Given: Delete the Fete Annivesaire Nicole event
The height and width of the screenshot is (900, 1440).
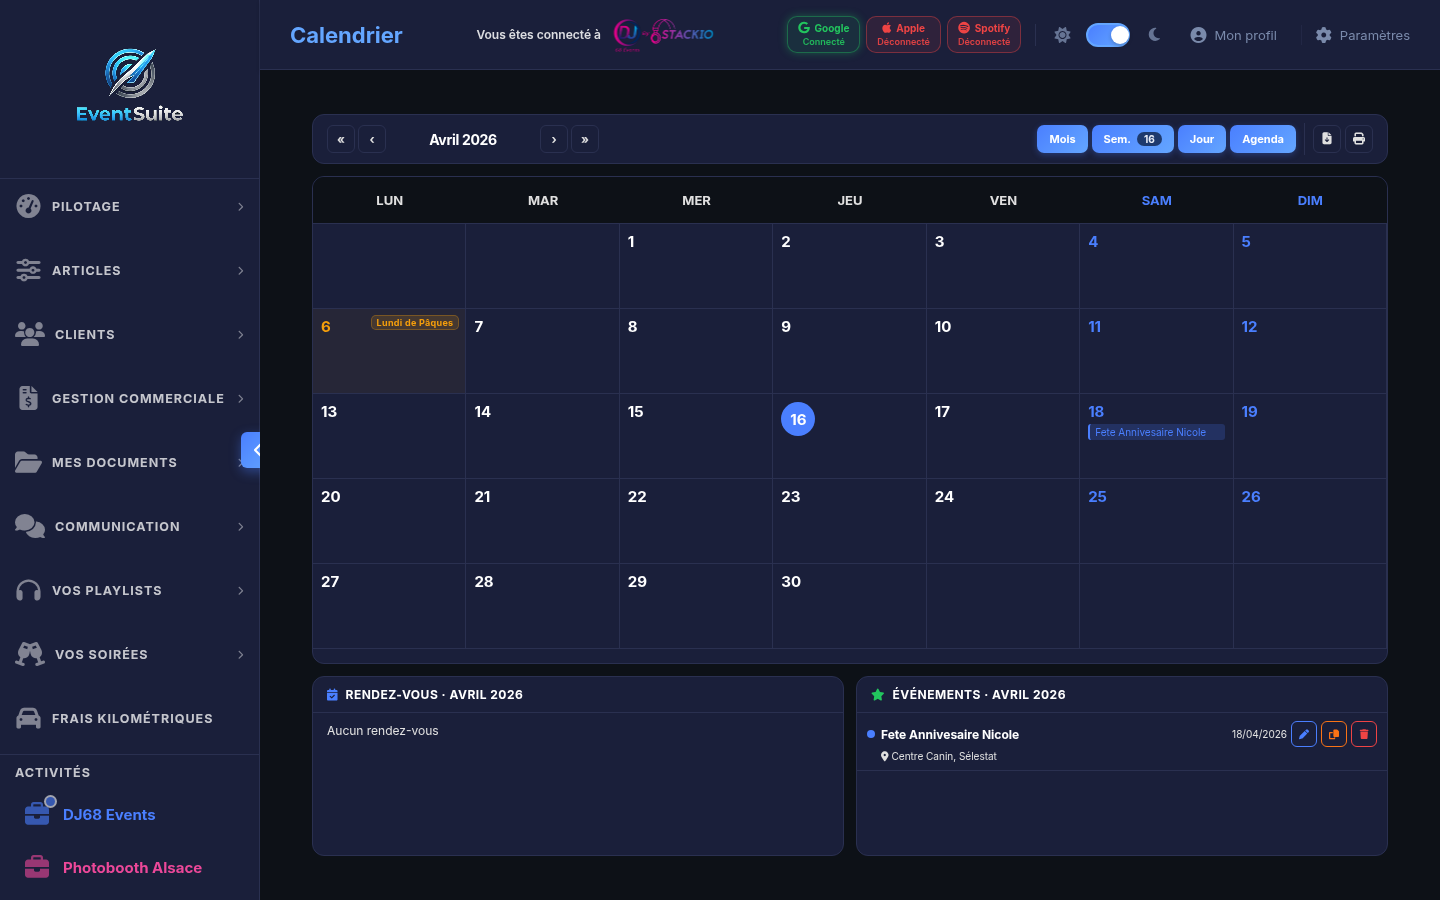Looking at the screenshot, I should point(1364,734).
